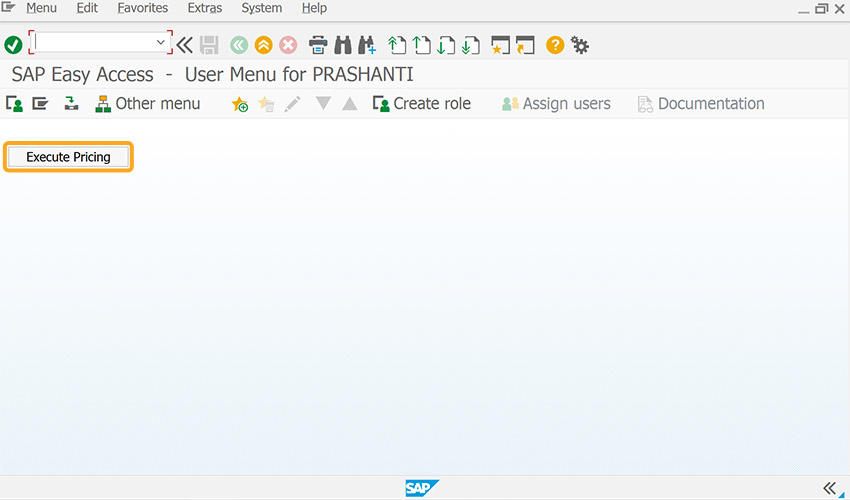
Task: Click the red Cancel icon
Action: tap(288, 45)
